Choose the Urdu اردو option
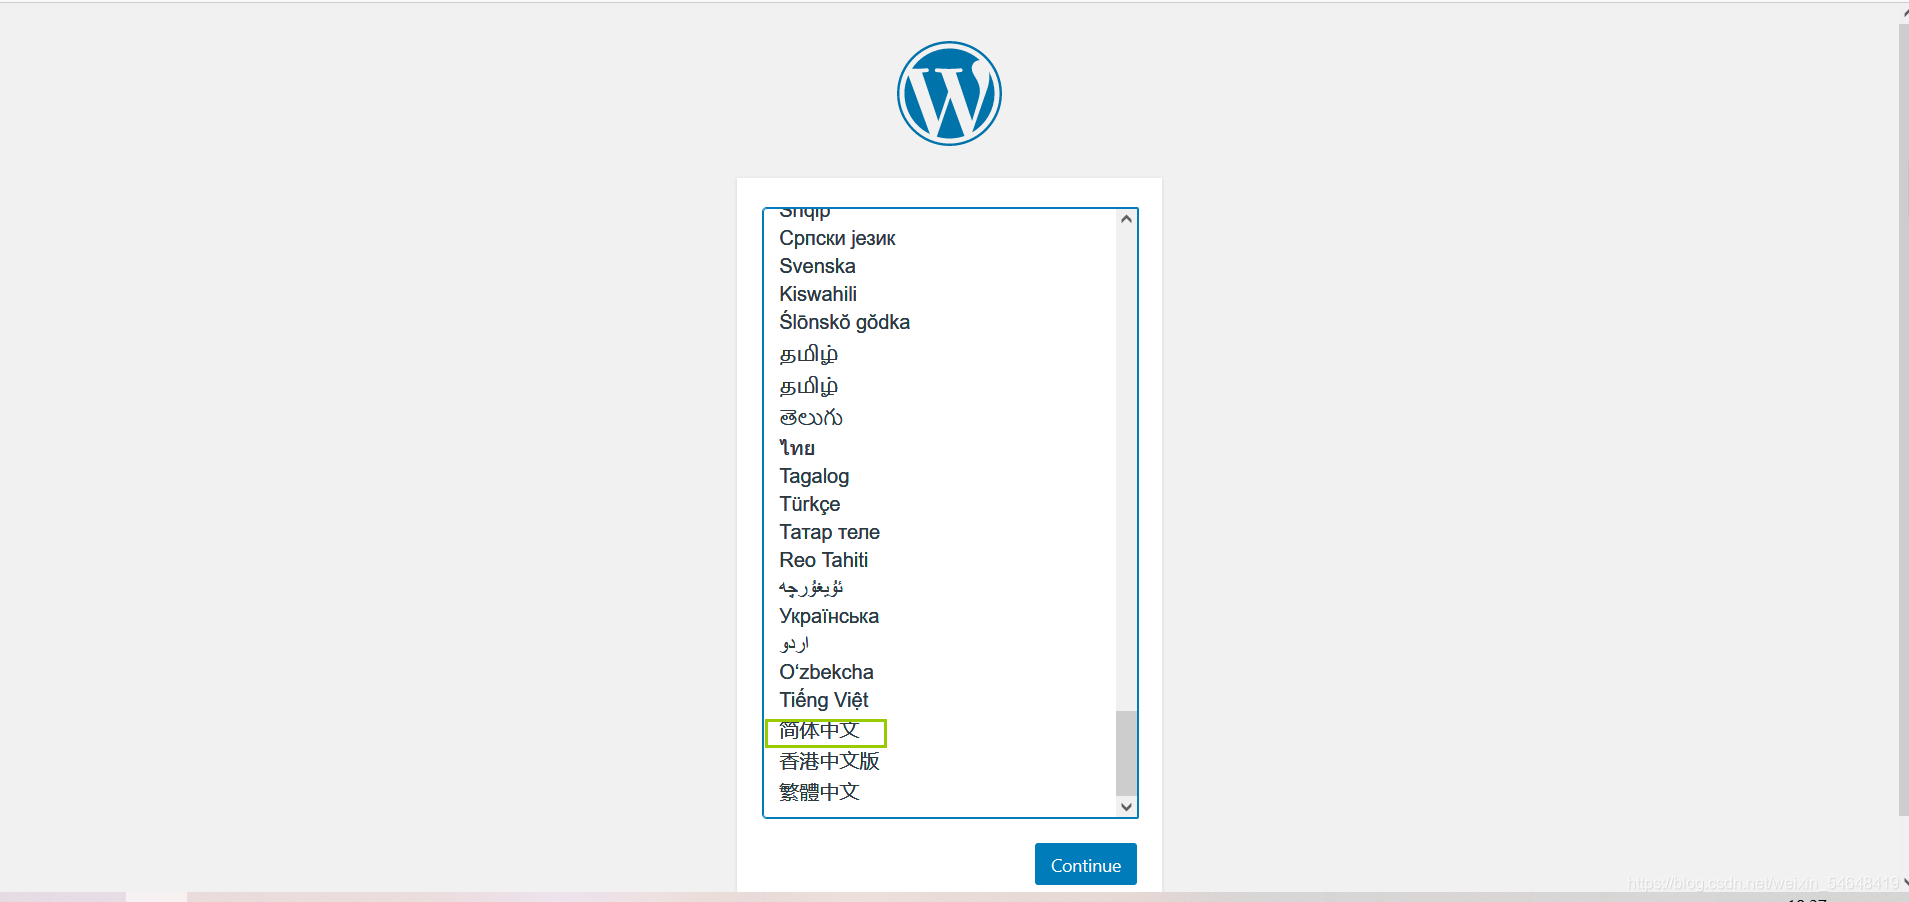 pos(794,644)
